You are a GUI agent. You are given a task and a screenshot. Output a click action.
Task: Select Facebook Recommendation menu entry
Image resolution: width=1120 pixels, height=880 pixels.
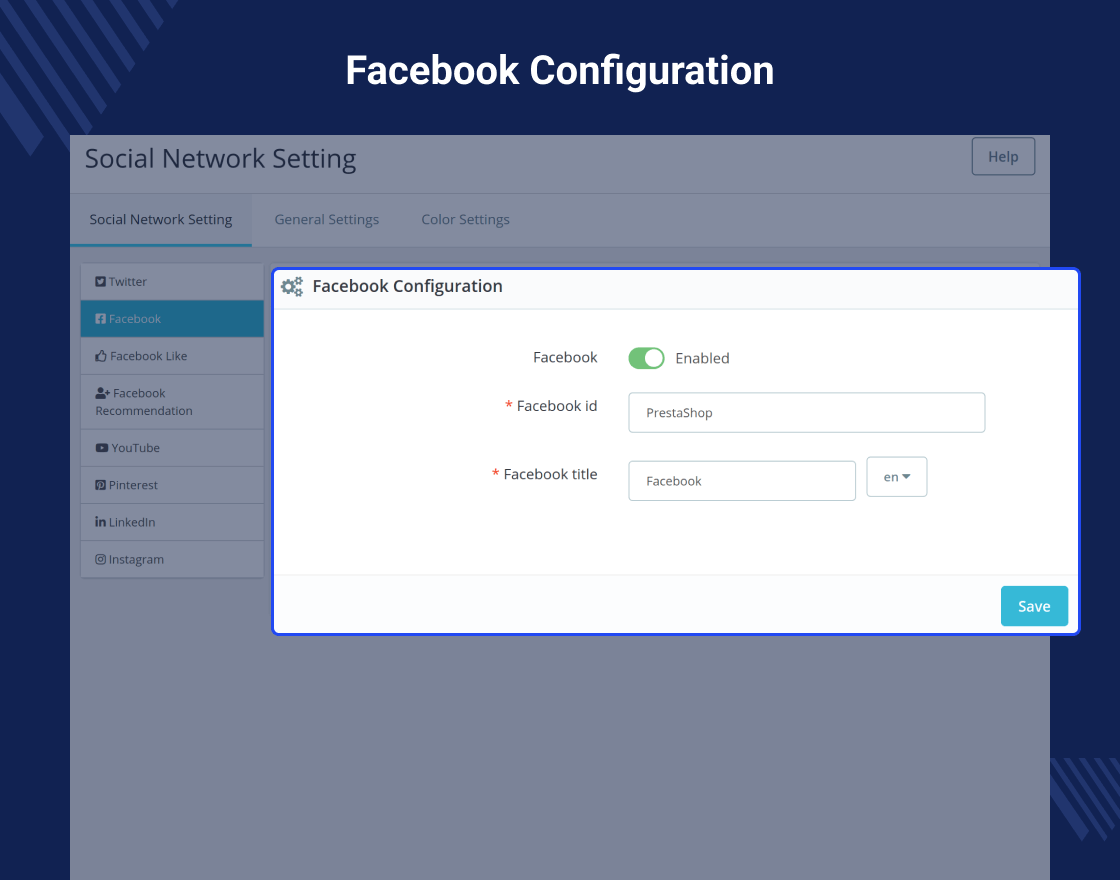click(x=172, y=402)
